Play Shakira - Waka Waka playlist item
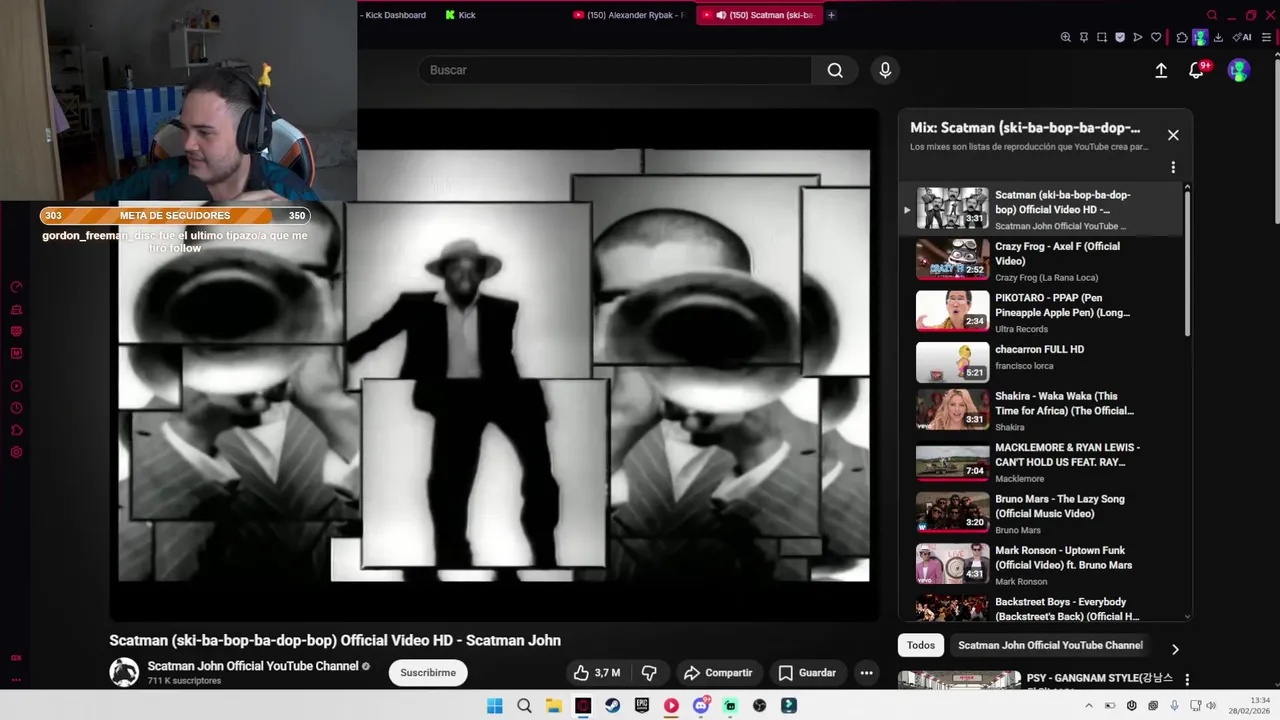 tap(1039, 410)
